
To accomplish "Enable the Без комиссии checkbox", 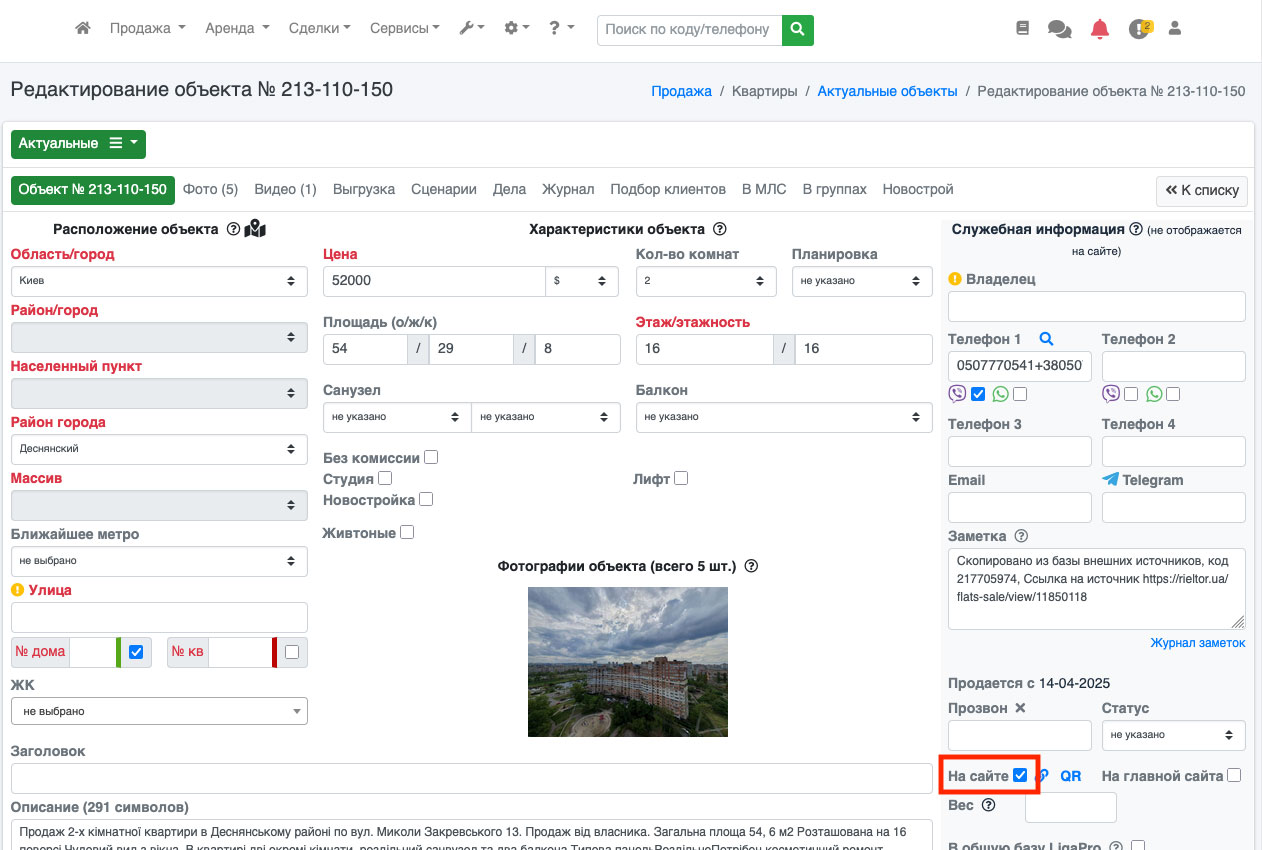I will coord(431,457).
